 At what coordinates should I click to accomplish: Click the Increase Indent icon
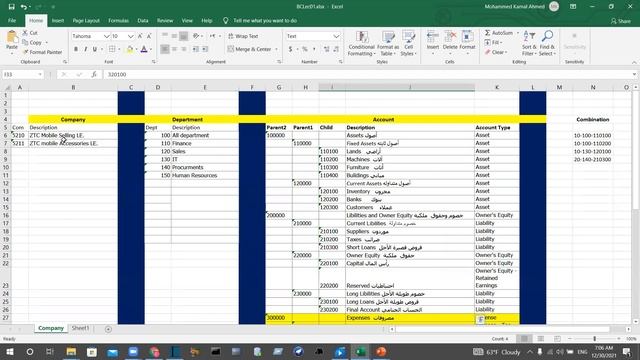click(205, 49)
